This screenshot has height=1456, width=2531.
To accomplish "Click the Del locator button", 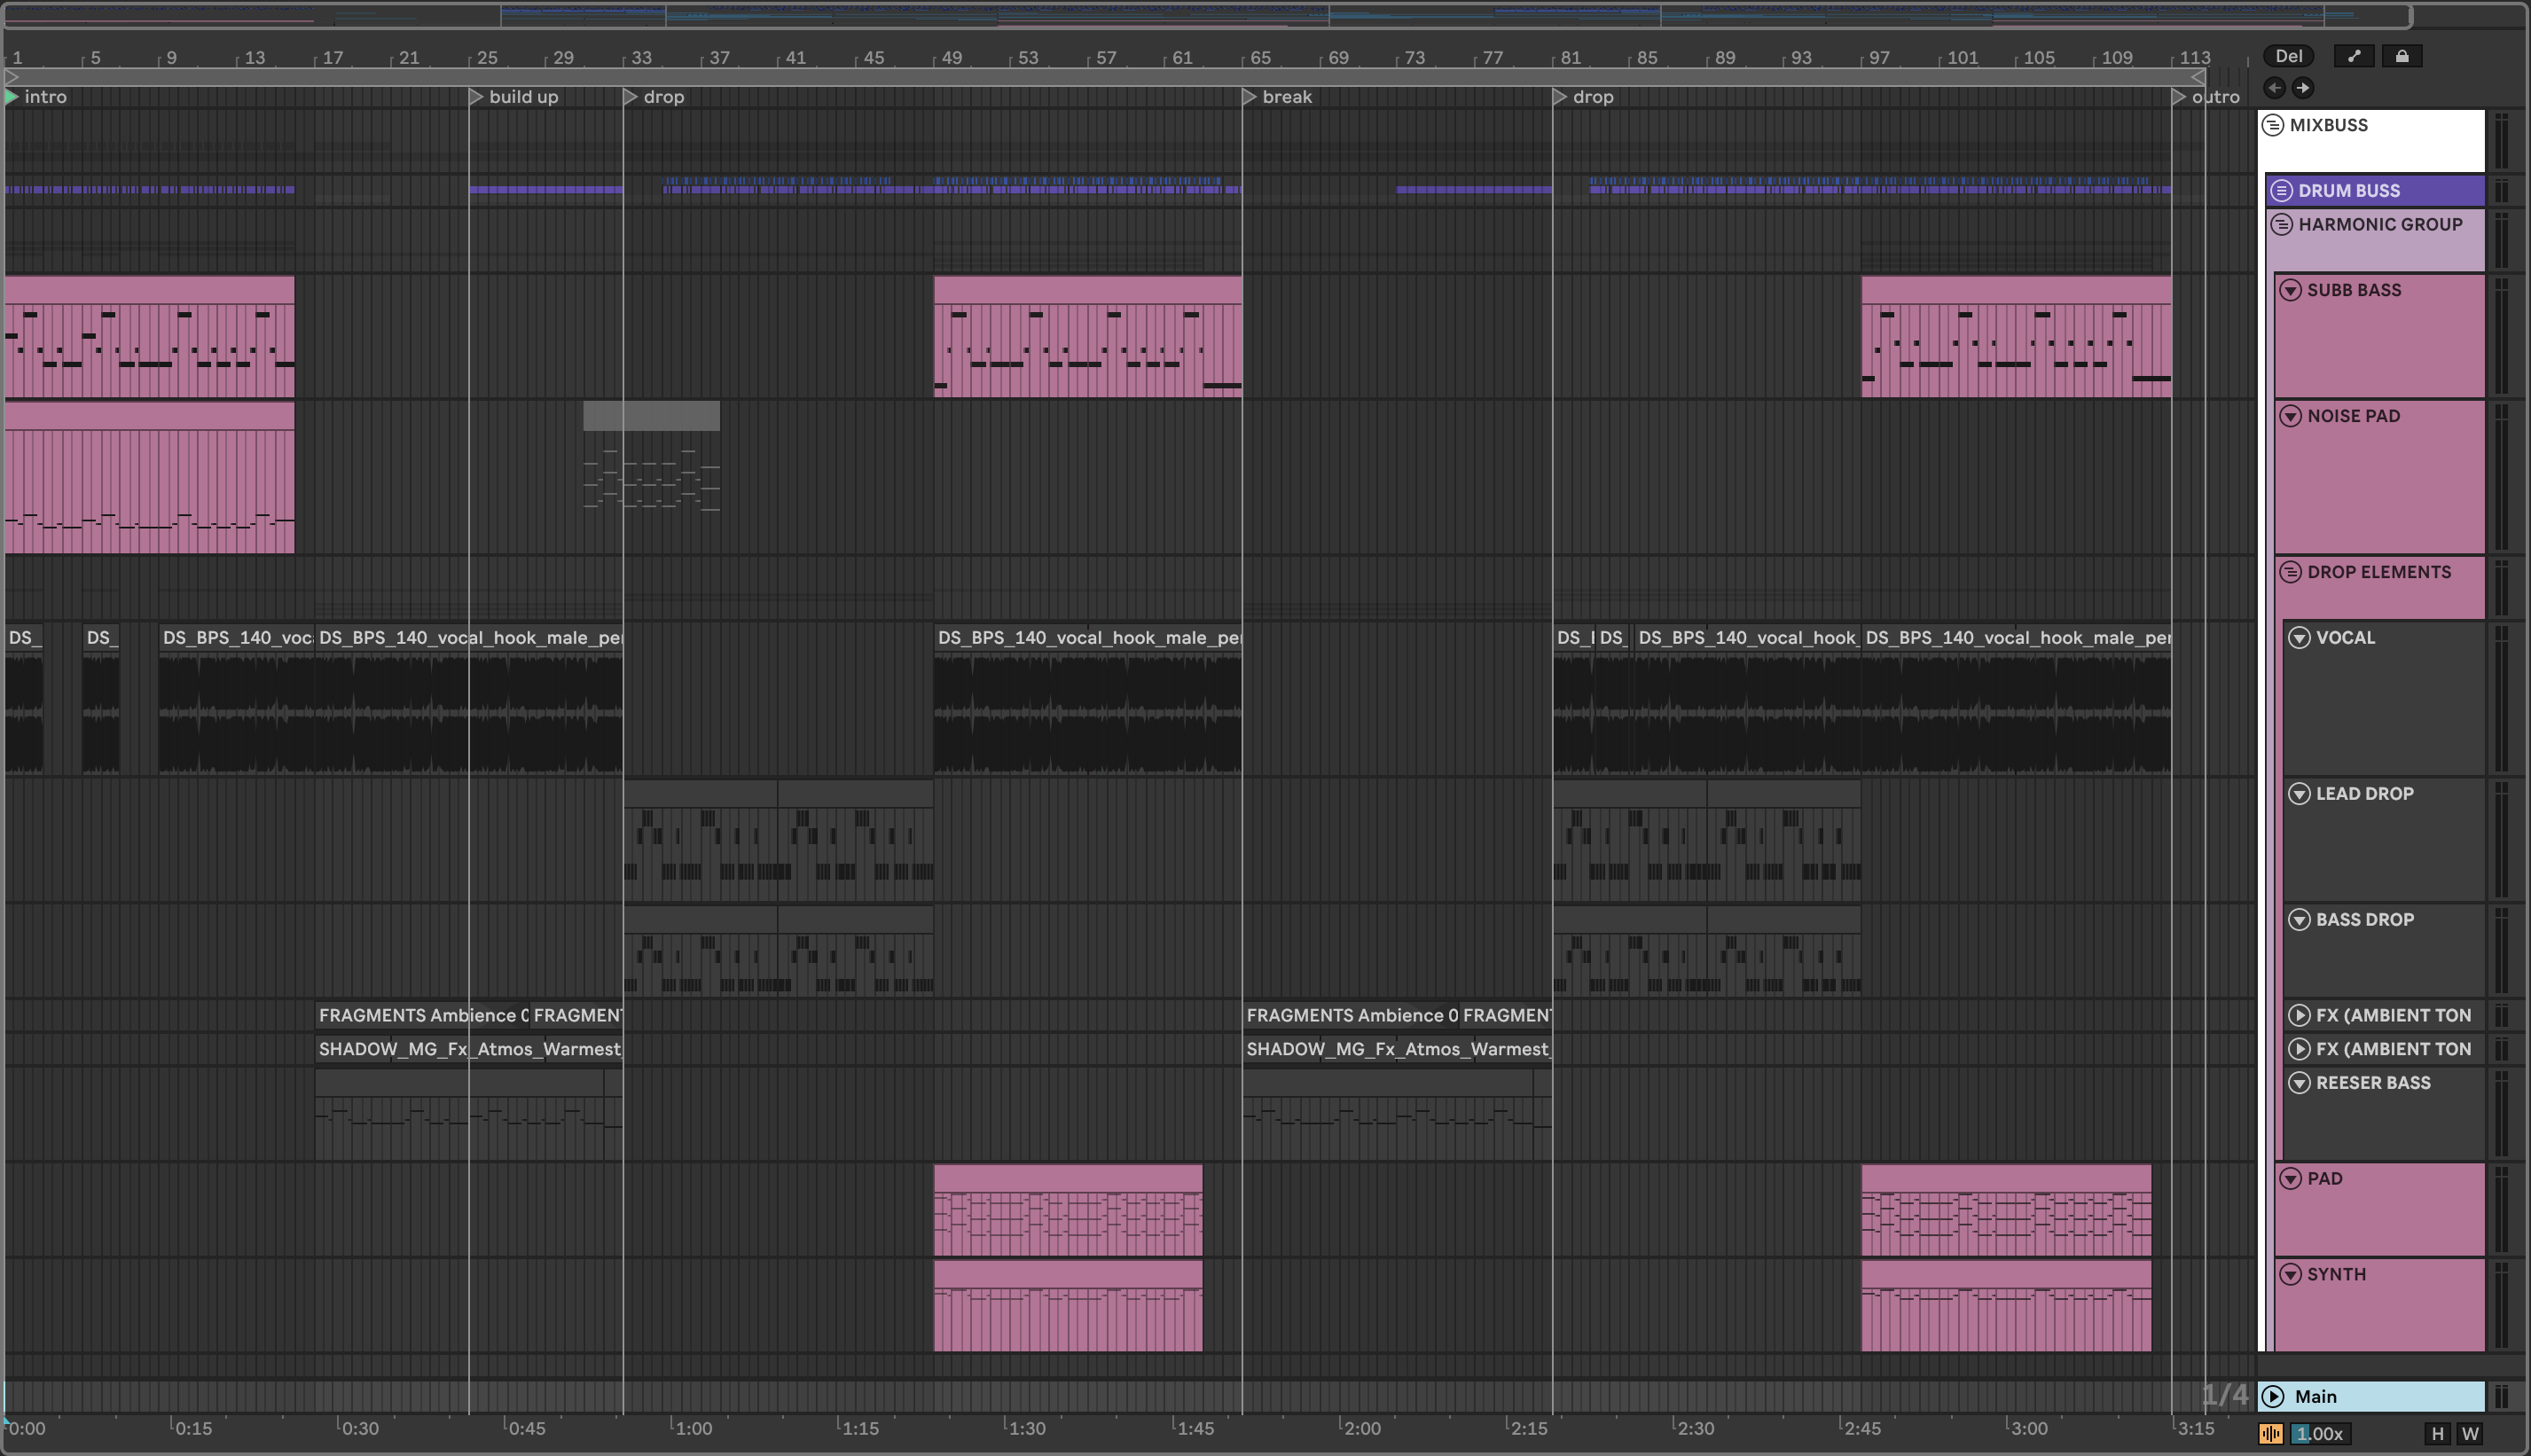I will point(2288,56).
